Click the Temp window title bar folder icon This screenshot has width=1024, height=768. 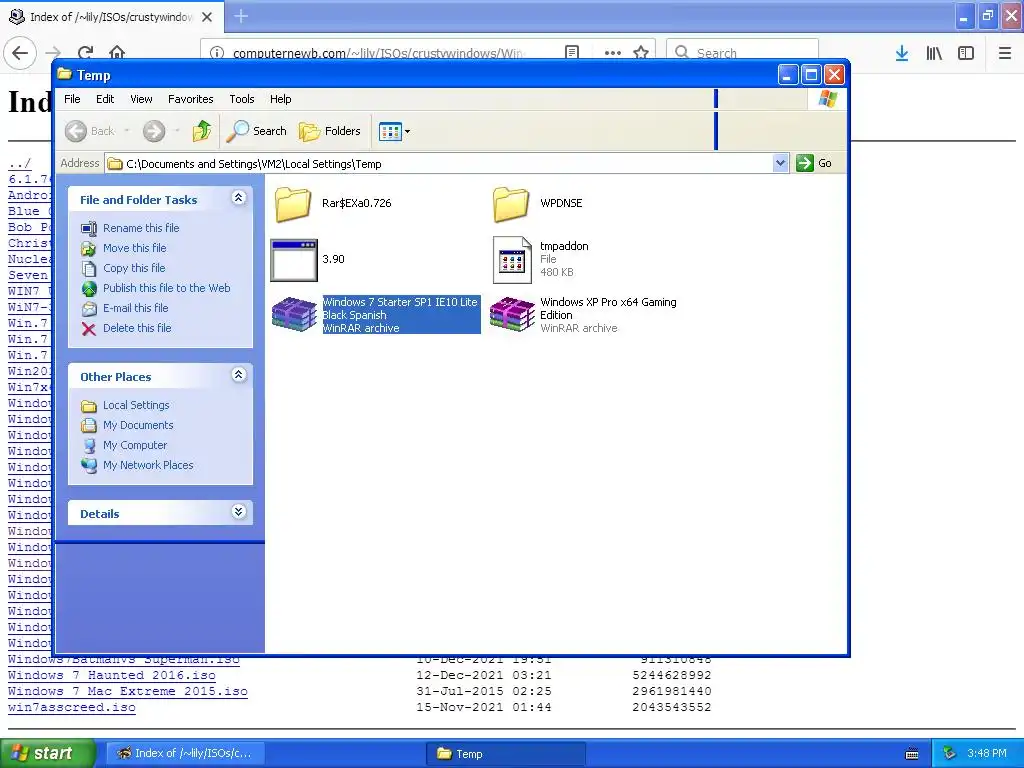point(64,74)
